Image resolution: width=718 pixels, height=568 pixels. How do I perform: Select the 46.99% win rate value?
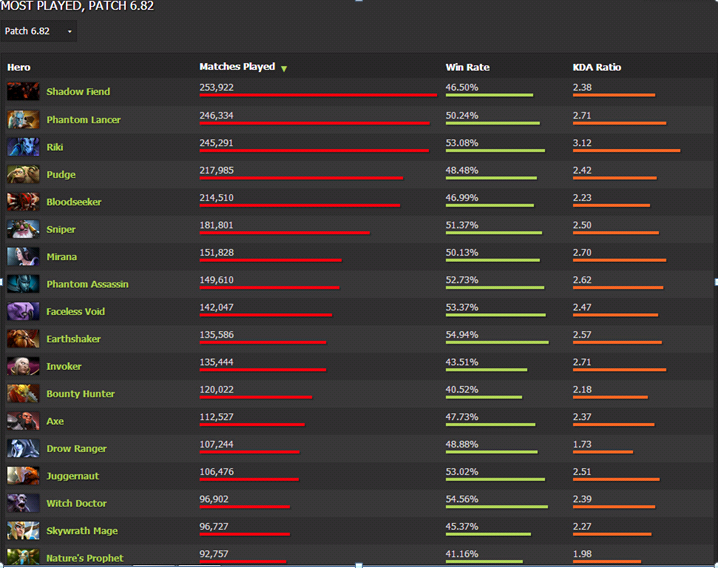(462, 198)
